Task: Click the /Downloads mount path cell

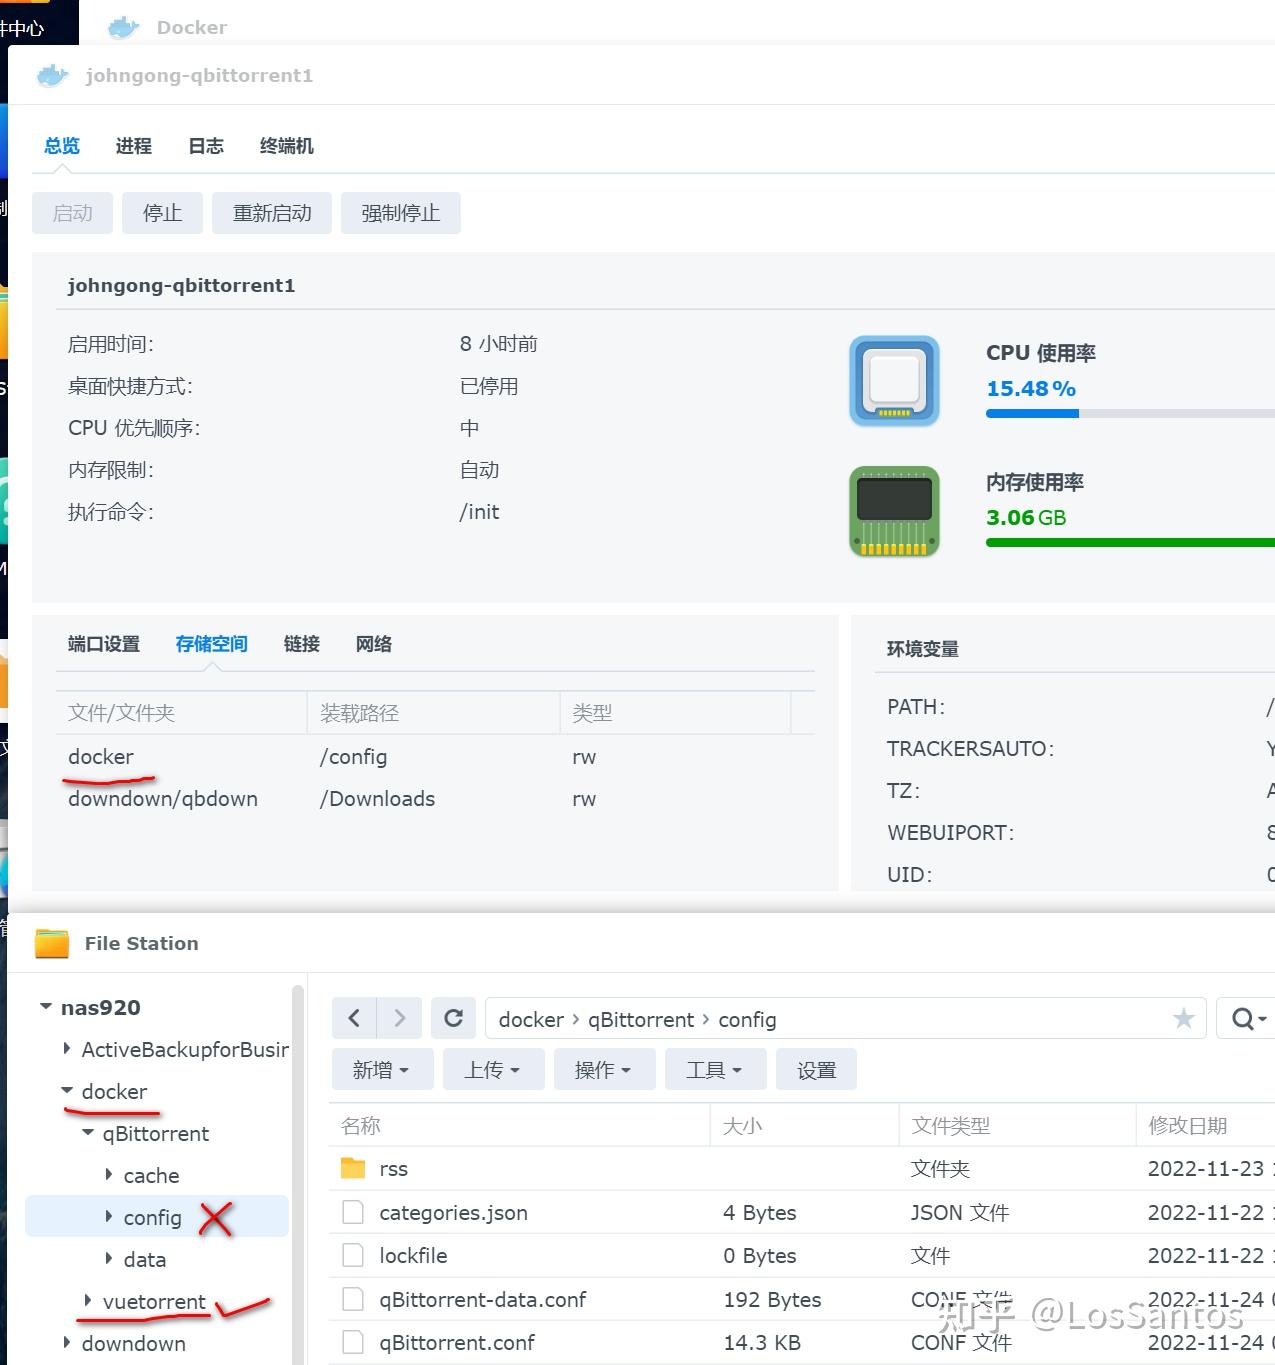Action: (x=377, y=799)
